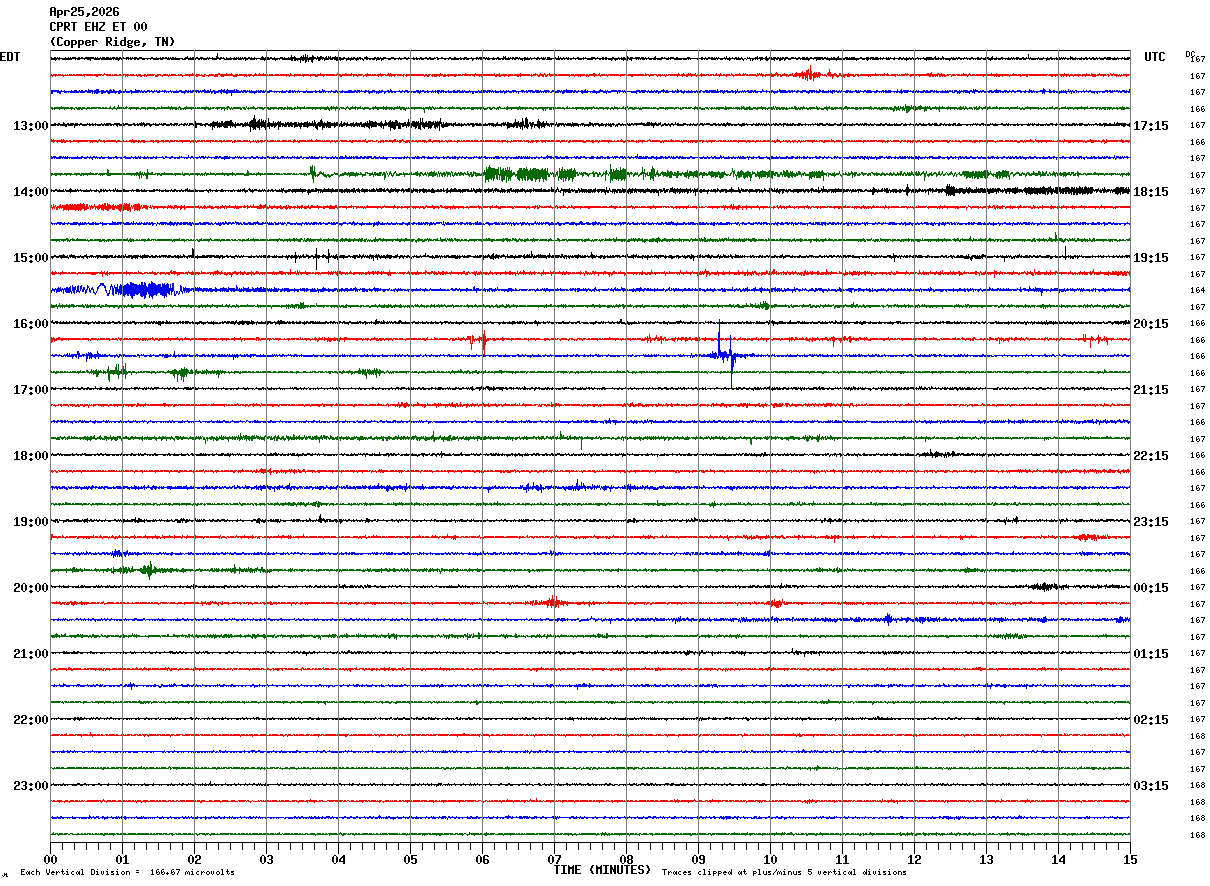
Task: Click the 00:15 UTC time label
Action: coord(1152,588)
